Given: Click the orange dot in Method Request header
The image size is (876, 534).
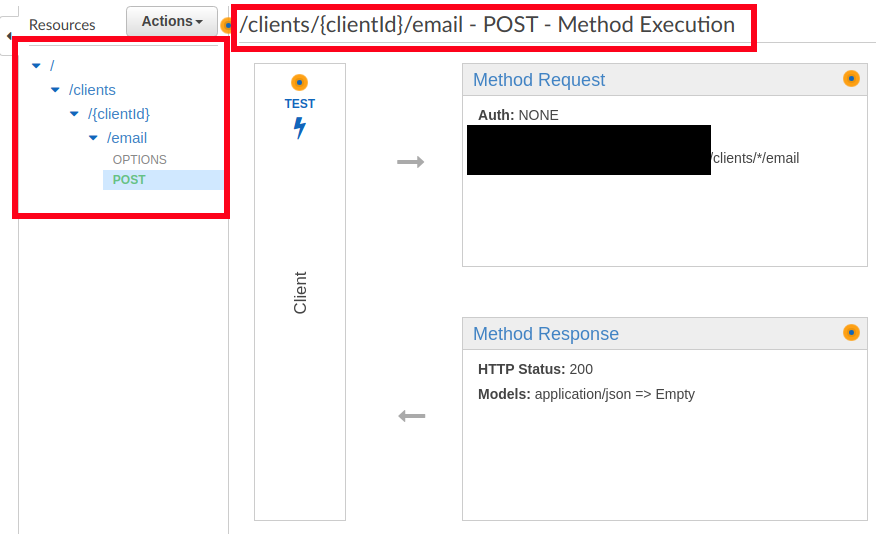Looking at the screenshot, I should [851, 79].
